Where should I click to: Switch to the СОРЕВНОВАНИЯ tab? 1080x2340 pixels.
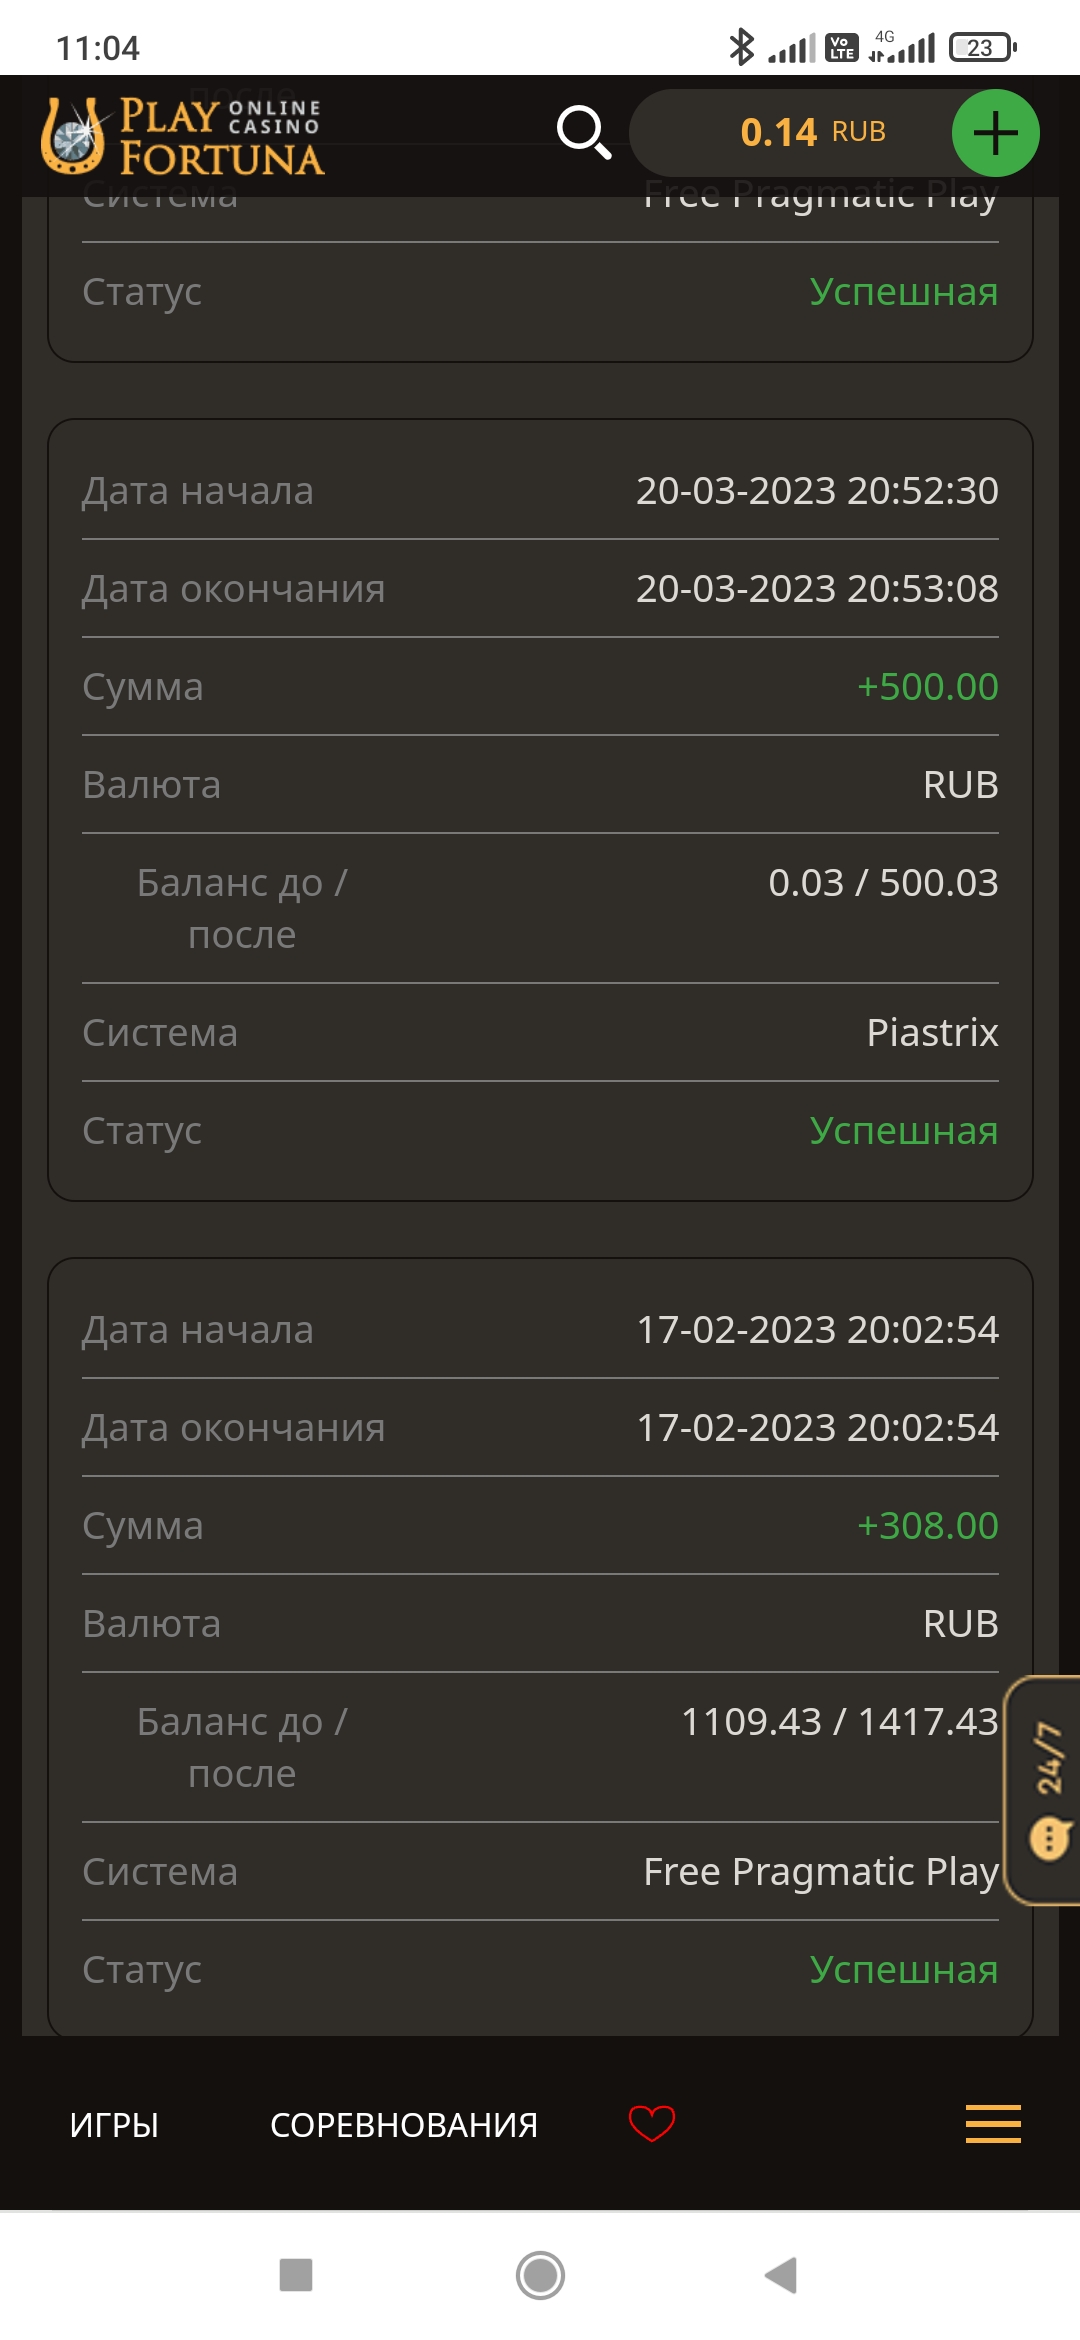[404, 2124]
